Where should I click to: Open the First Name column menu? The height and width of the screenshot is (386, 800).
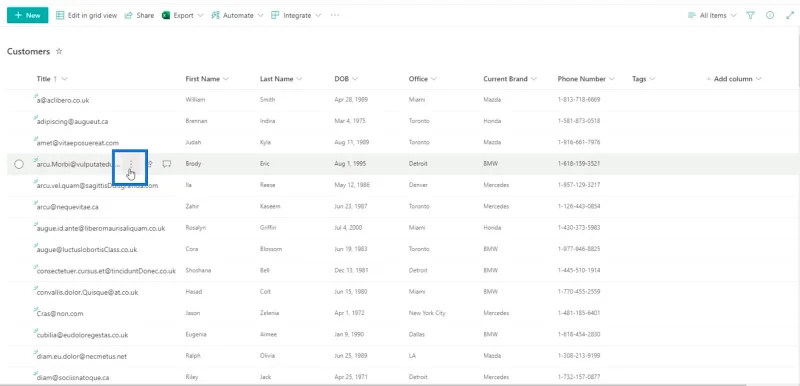[x=207, y=79]
